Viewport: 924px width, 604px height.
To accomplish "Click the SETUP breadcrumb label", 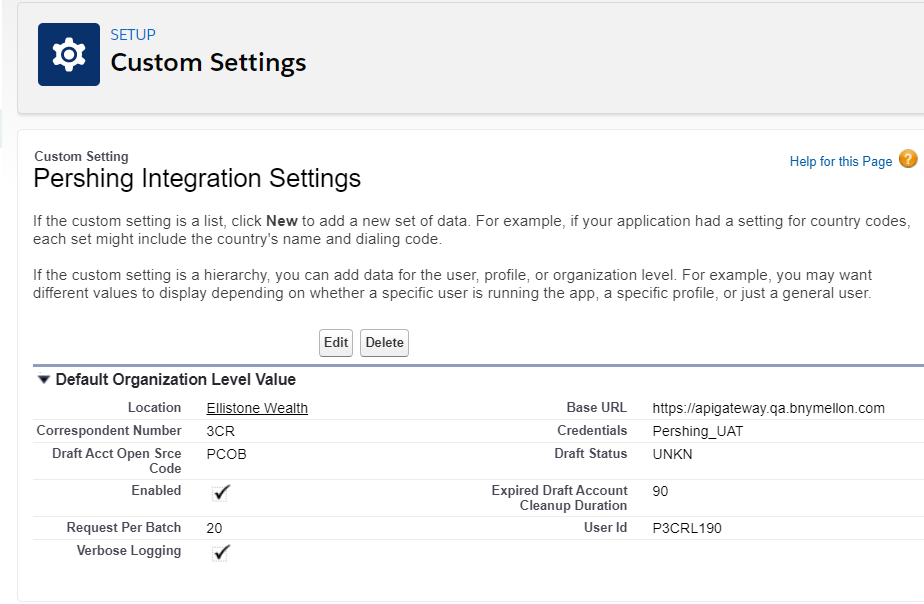I will click(x=133, y=35).
